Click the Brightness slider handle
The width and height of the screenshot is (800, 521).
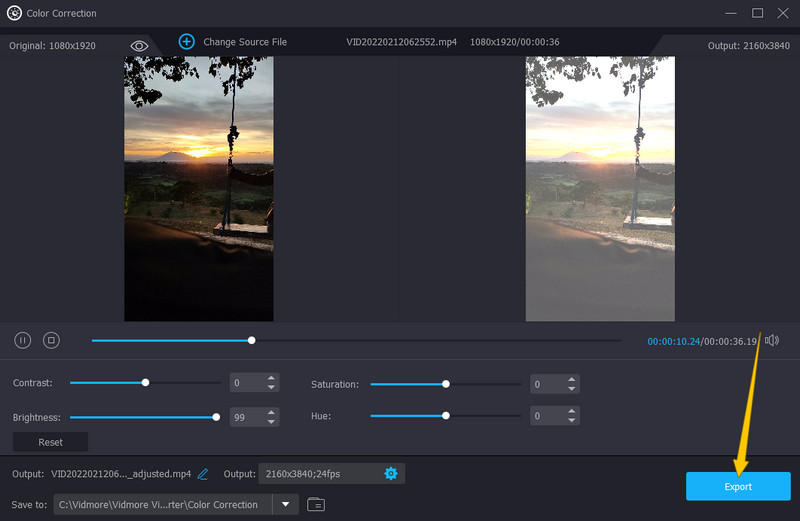pos(216,416)
